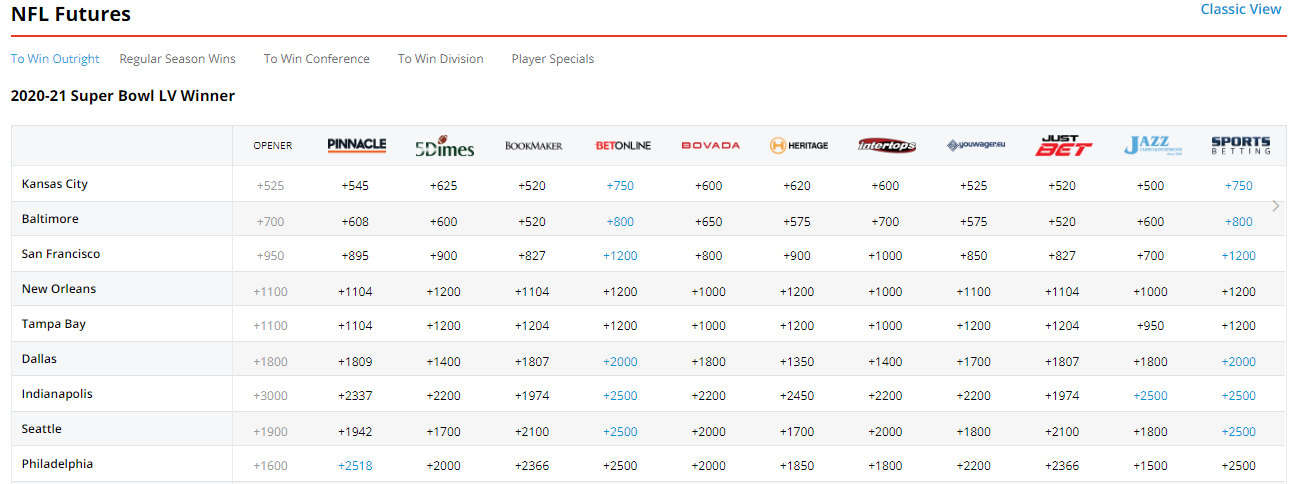The height and width of the screenshot is (484, 1290).
Task: Click the YouWager.eu sportsbook logo
Action: 975,146
